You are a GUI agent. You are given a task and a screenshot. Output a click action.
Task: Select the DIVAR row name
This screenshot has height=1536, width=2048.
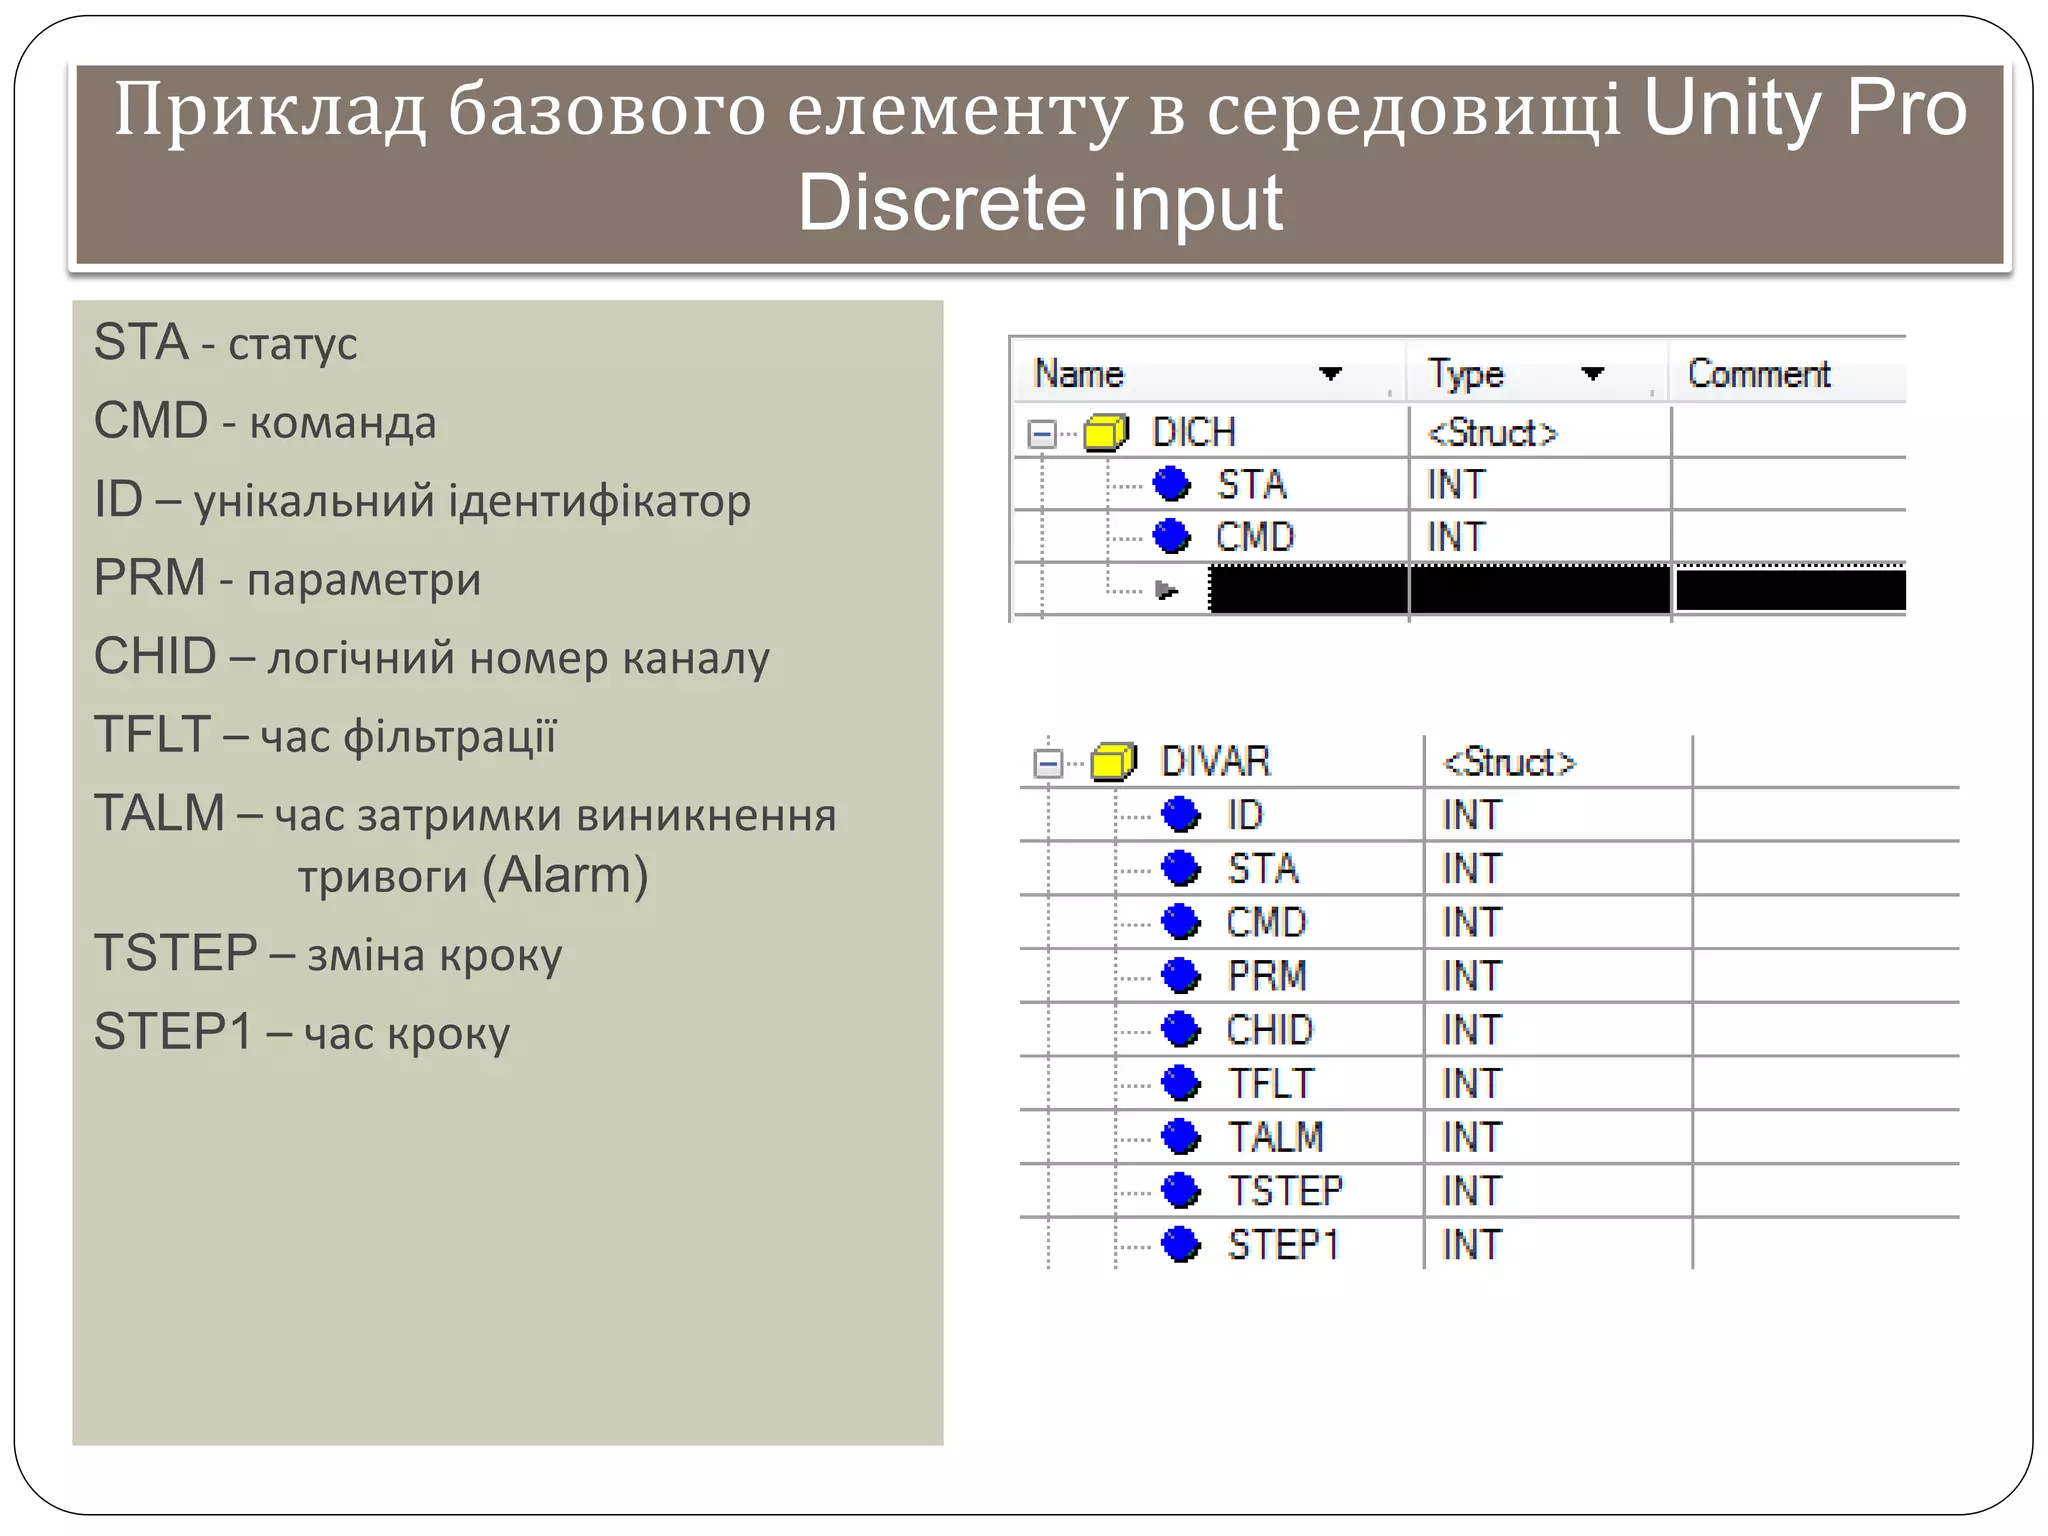pyautogui.click(x=1215, y=762)
